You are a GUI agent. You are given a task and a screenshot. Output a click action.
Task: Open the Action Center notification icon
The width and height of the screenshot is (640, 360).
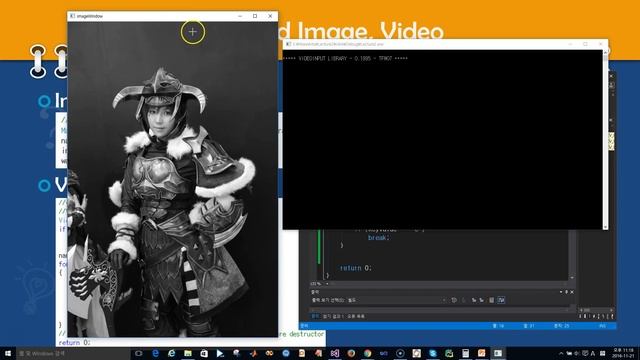click(585, 353)
